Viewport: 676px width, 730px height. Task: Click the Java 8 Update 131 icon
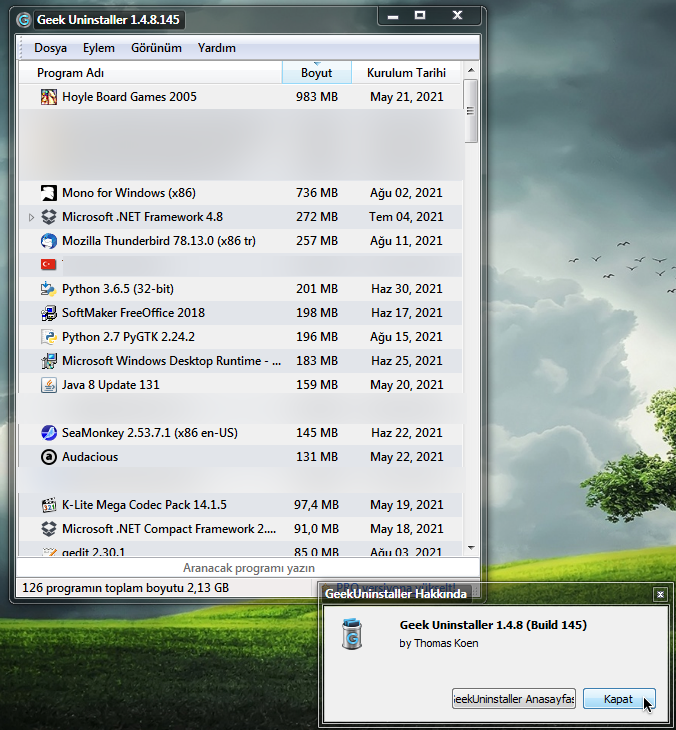(48, 385)
